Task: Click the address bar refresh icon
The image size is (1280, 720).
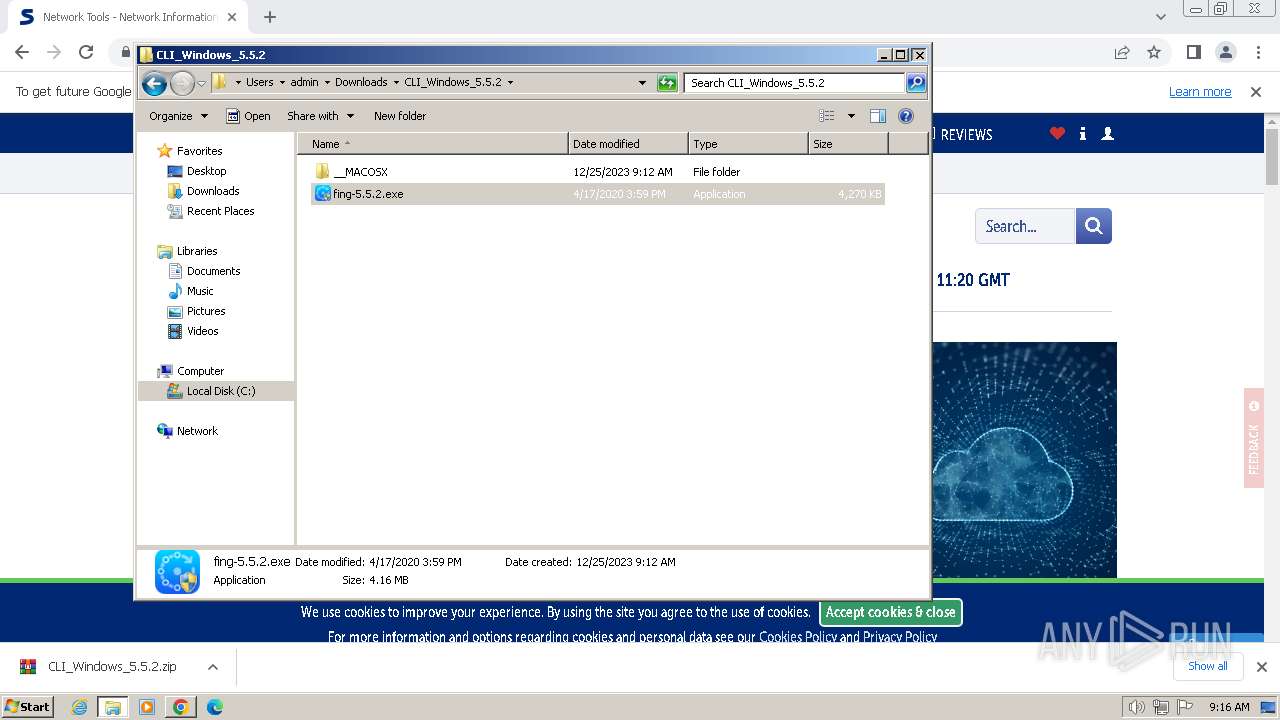Action: 667,83
